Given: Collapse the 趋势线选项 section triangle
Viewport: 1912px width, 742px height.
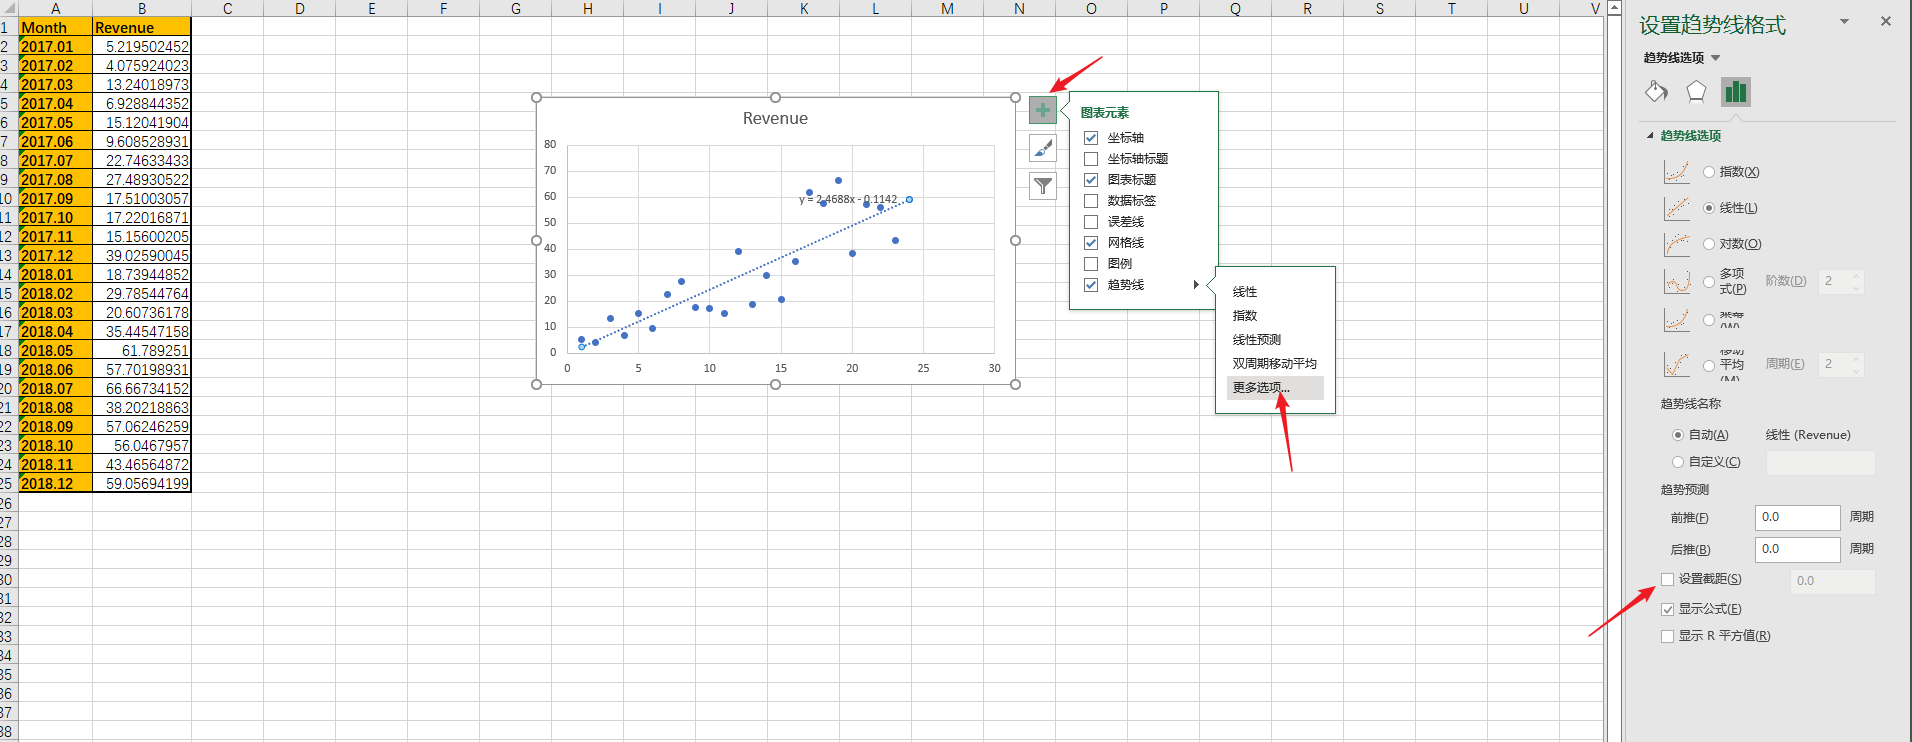Looking at the screenshot, I should (1650, 136).
